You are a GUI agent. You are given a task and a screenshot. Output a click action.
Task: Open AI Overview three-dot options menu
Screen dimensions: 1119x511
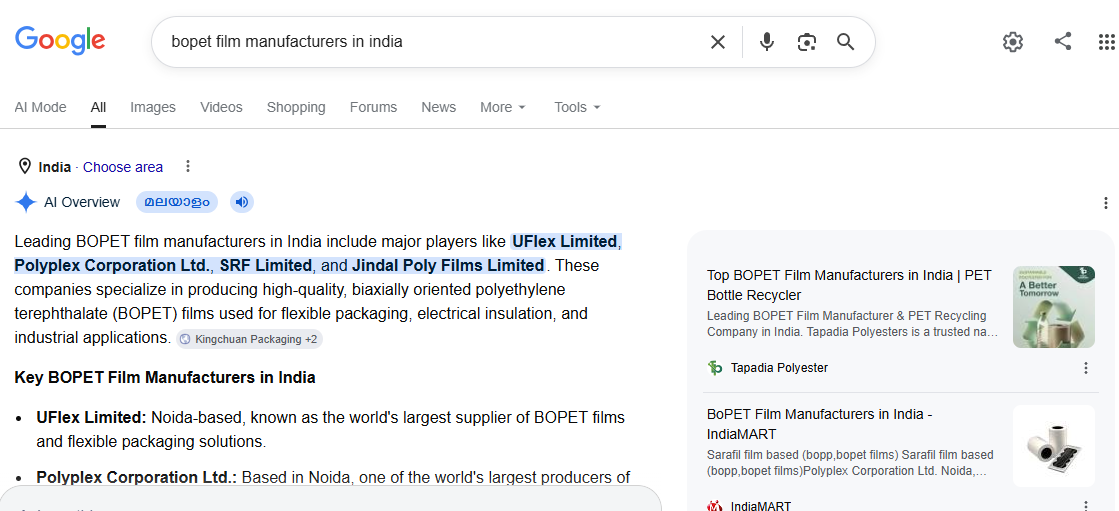point(1105,203)
